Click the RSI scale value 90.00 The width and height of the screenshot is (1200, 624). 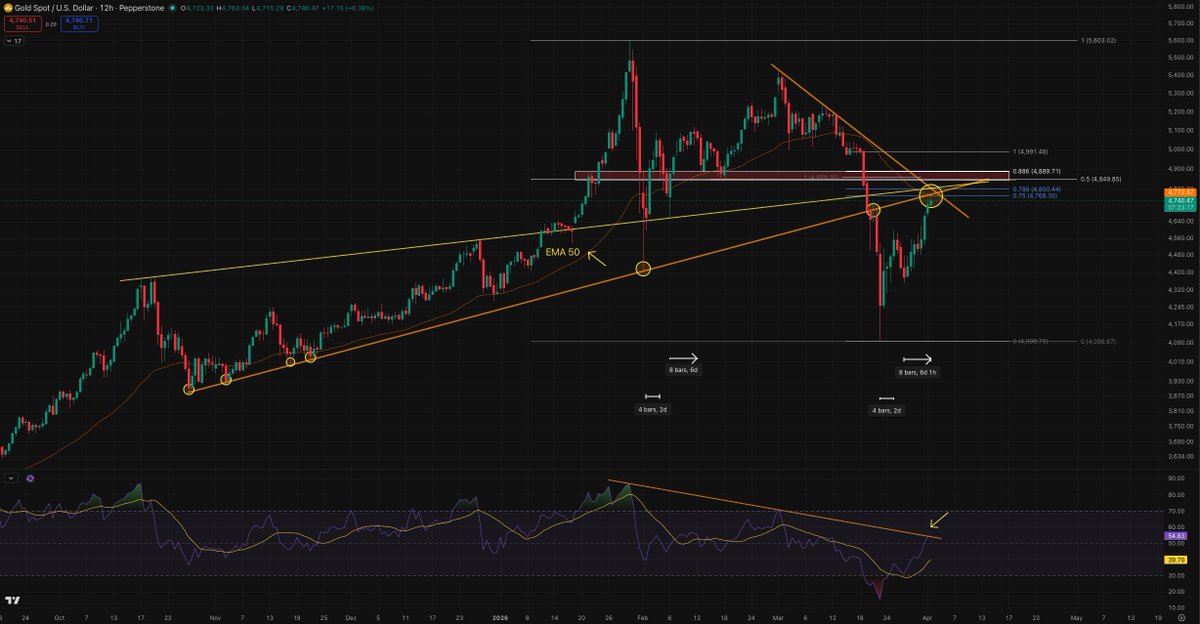(x=1176, y=480)
